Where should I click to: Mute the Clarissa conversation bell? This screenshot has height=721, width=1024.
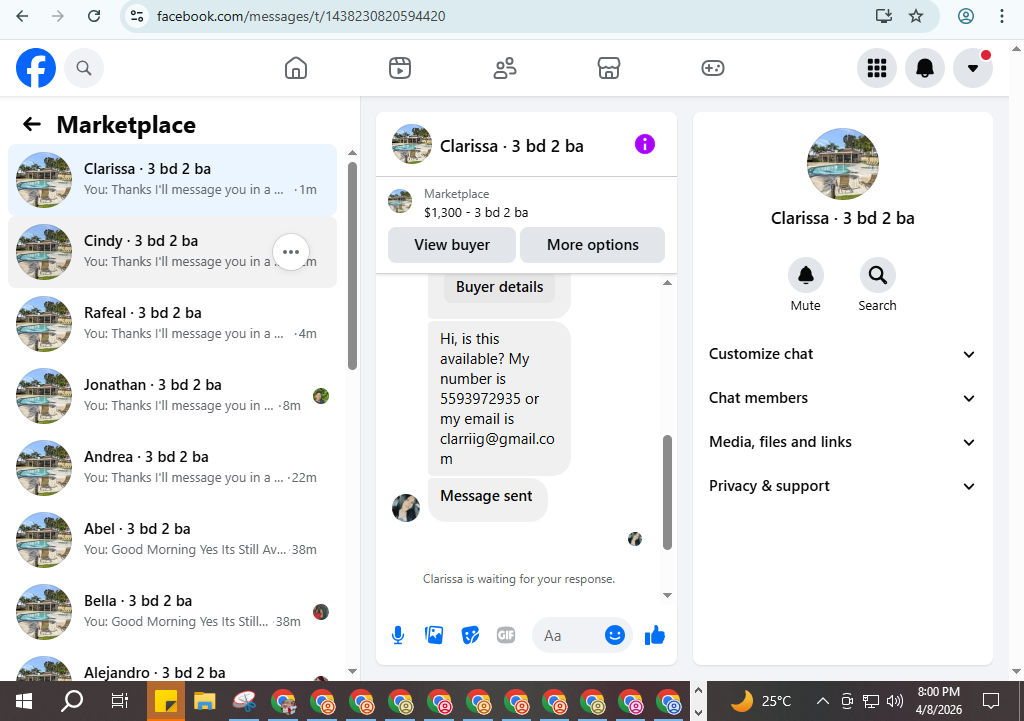(805, 276)
